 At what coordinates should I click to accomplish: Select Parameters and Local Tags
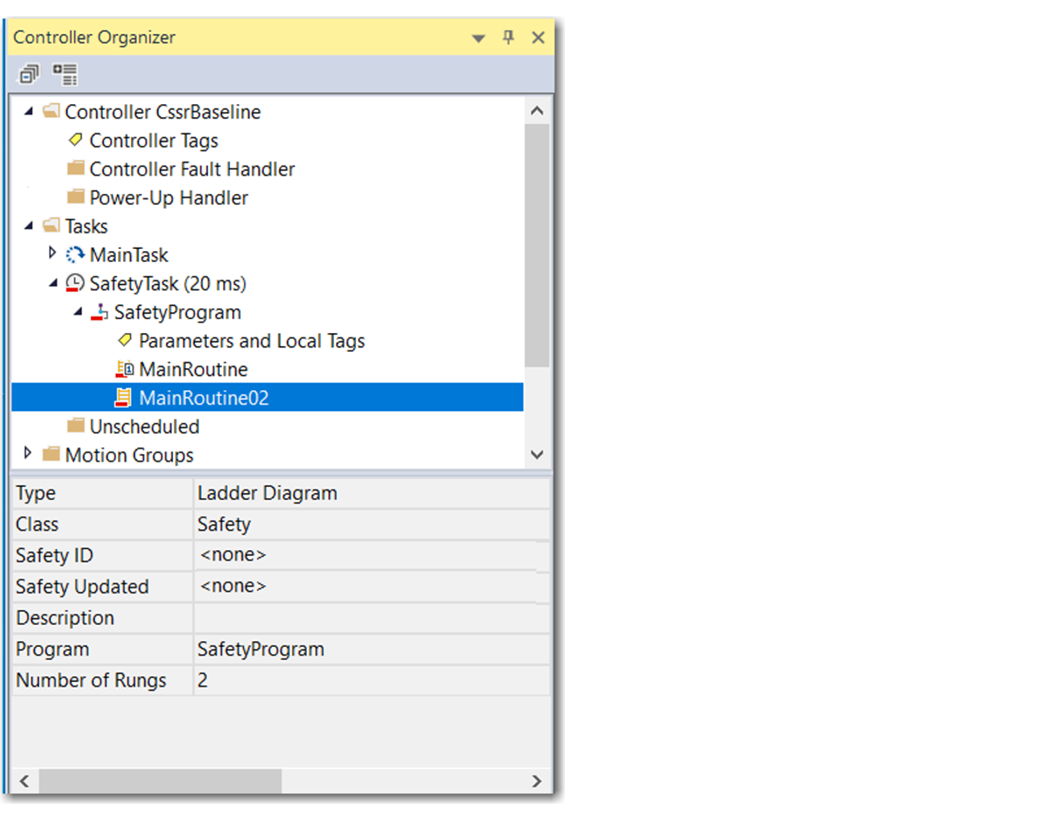[x=251, y=341]
